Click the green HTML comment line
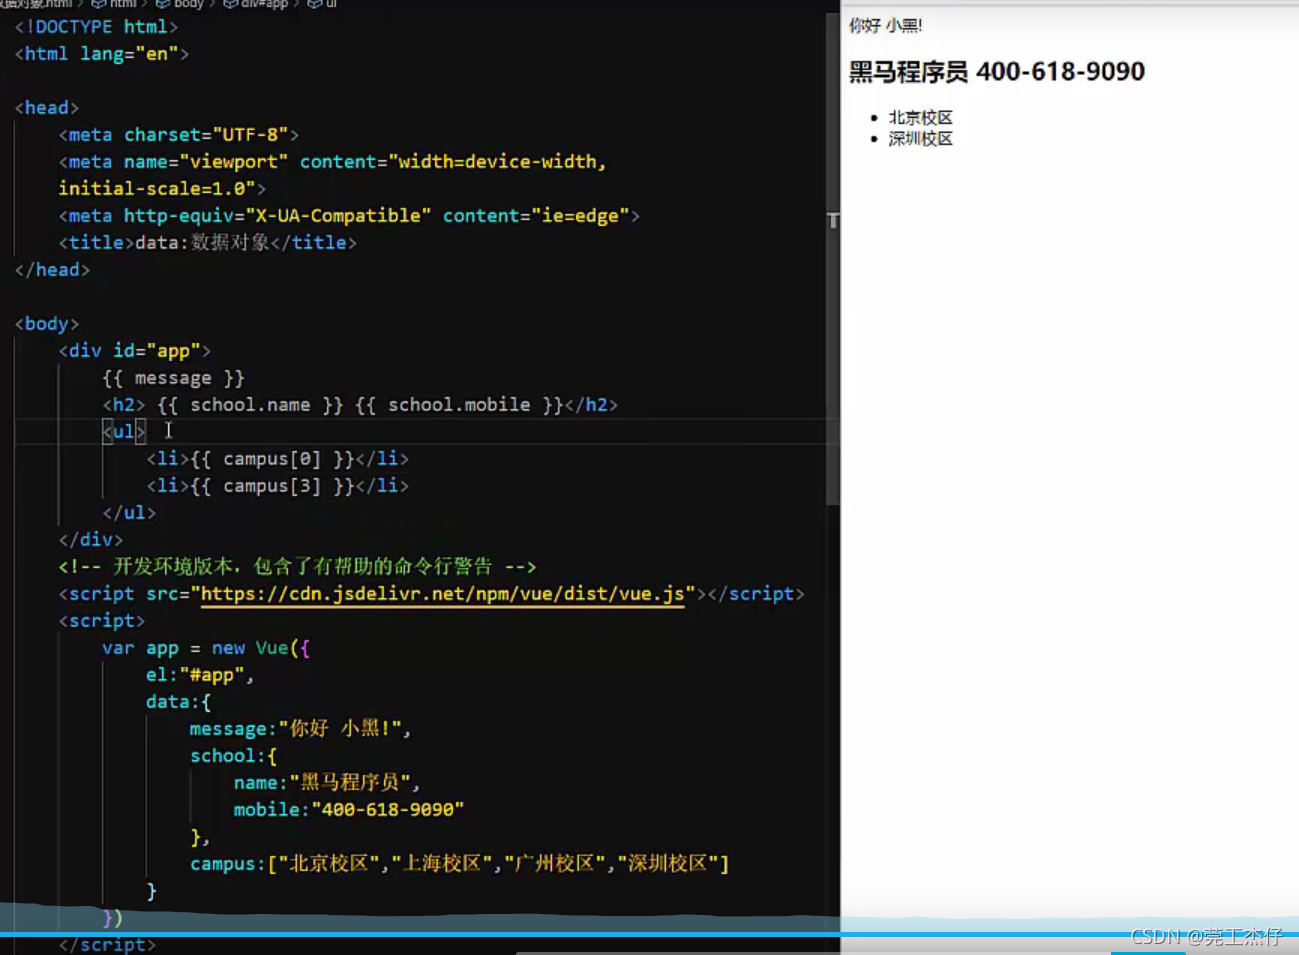 [x=298, y=567]
